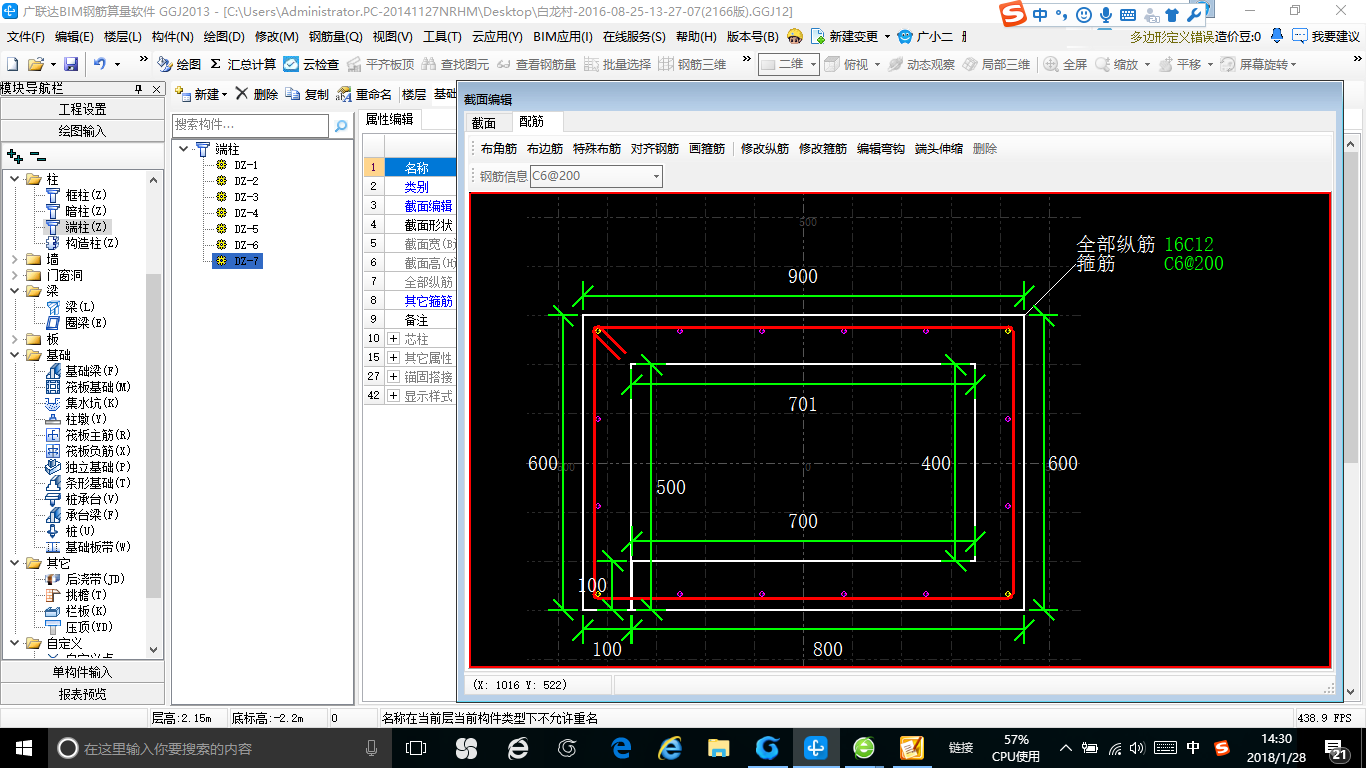The image size is (1366, 768).
Task: Open the 文件(F) menu
Action: 26,36
